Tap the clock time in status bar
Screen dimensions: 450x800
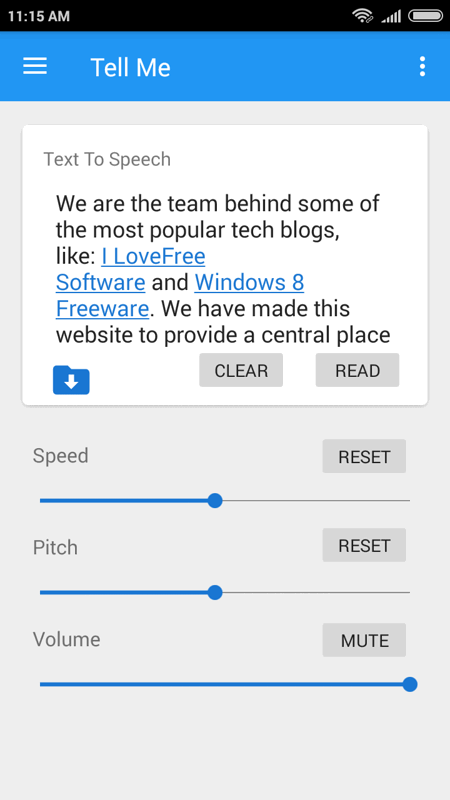[x=39, y=16]
